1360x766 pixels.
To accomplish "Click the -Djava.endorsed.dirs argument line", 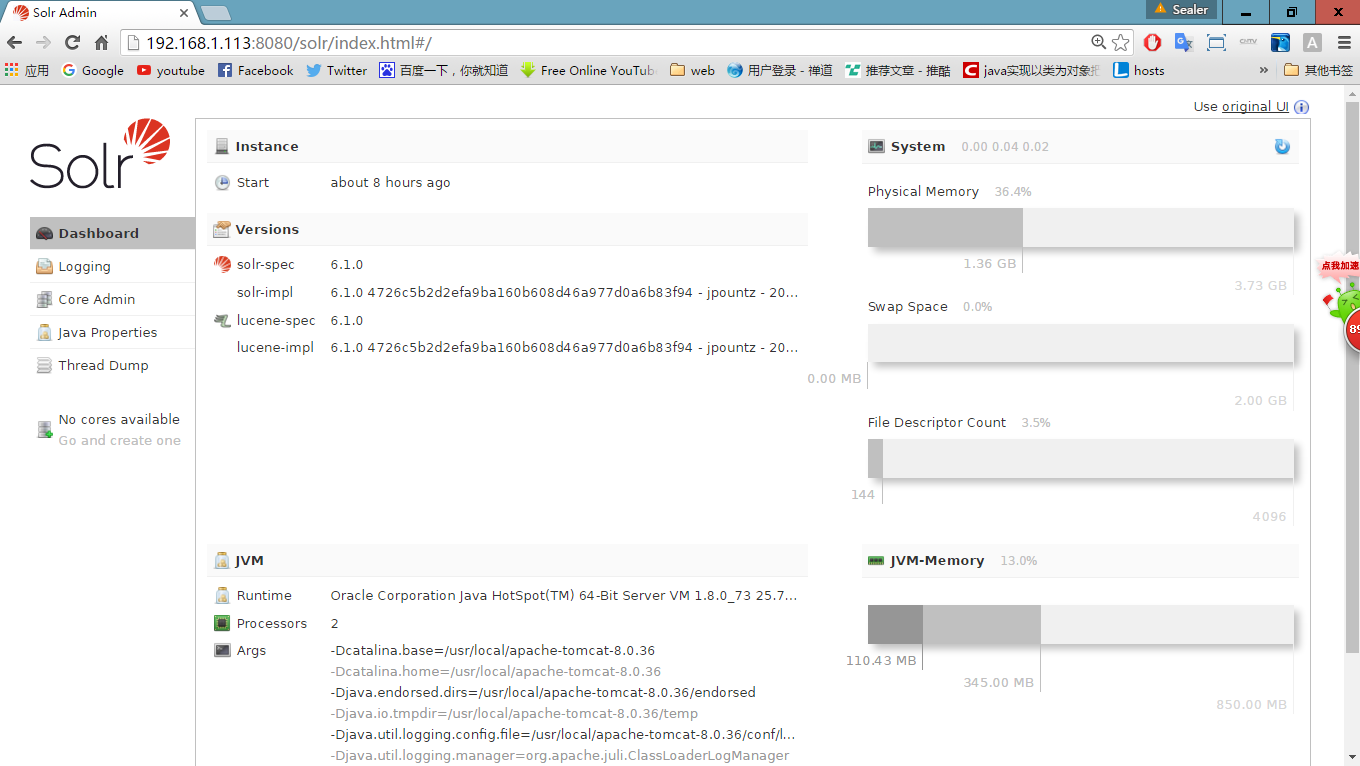I will (x=543, y=693).
